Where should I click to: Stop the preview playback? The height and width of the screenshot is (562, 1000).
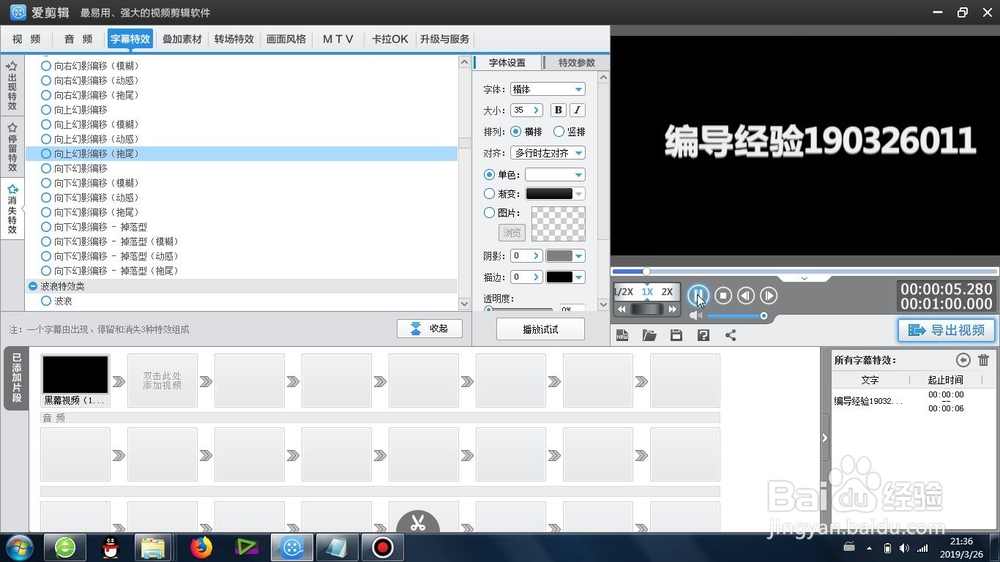click(x=723, y=295)
